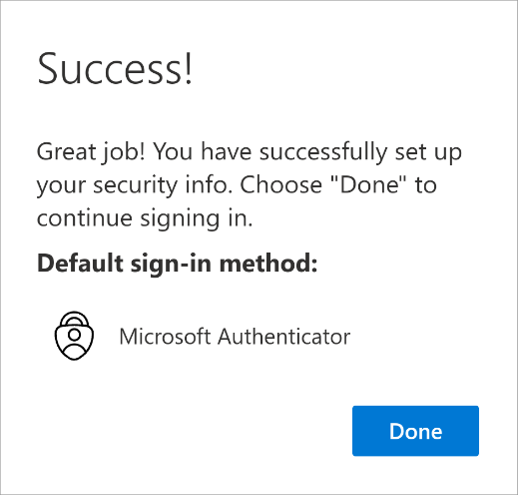Click the words 'You have' in the message

202,152
